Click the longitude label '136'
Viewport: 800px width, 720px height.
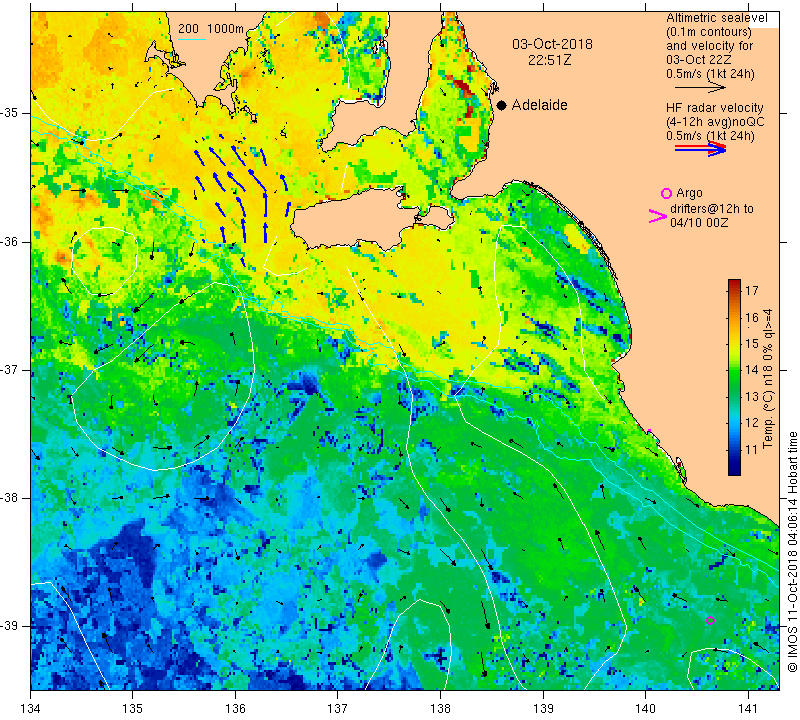point(235,708)
